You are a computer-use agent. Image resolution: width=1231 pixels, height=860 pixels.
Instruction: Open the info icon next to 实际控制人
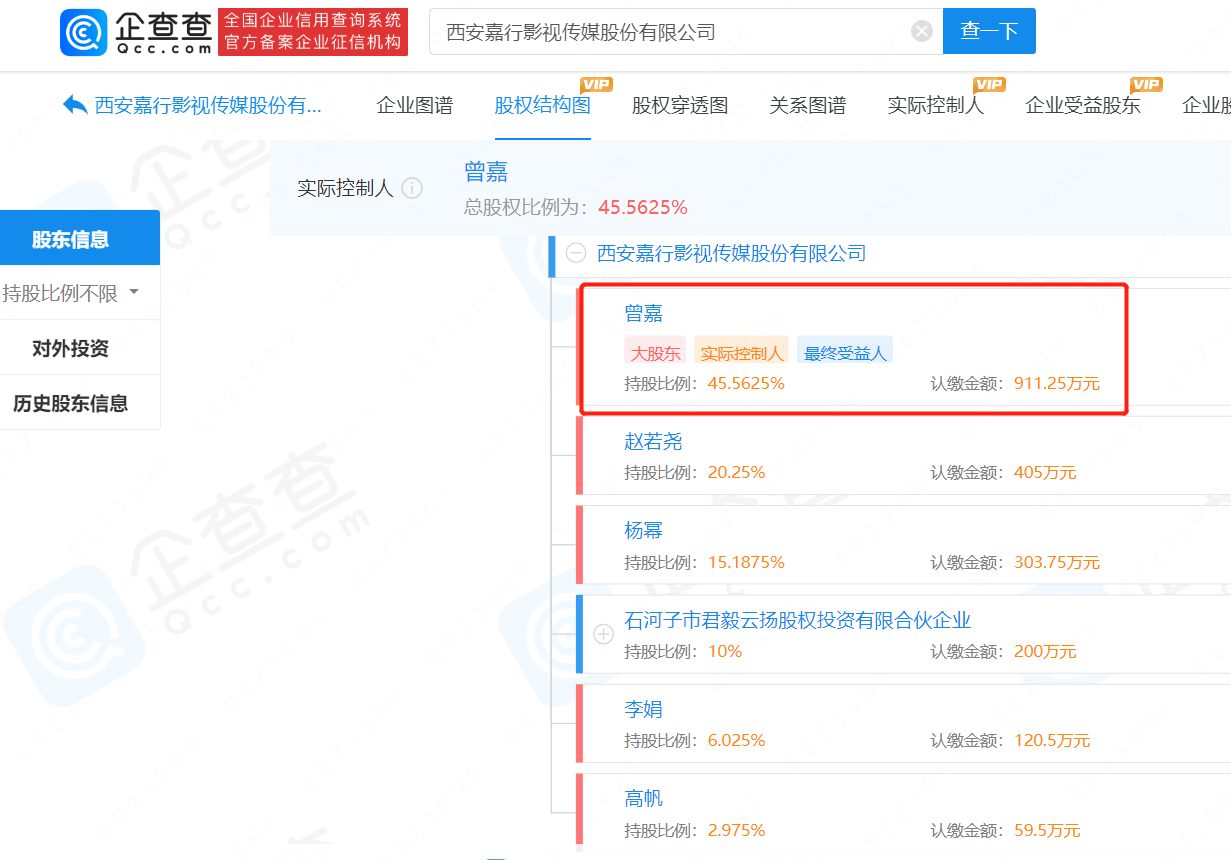411,188
